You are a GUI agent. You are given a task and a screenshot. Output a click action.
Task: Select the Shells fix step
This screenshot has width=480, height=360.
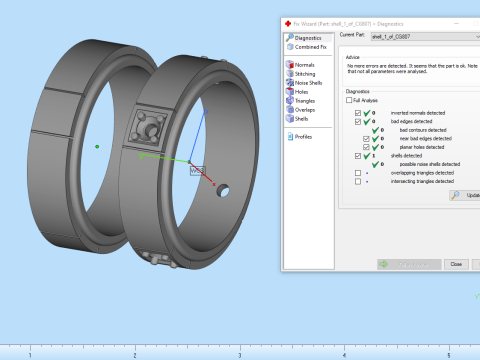pyautogui.click(x=301, y=119)
